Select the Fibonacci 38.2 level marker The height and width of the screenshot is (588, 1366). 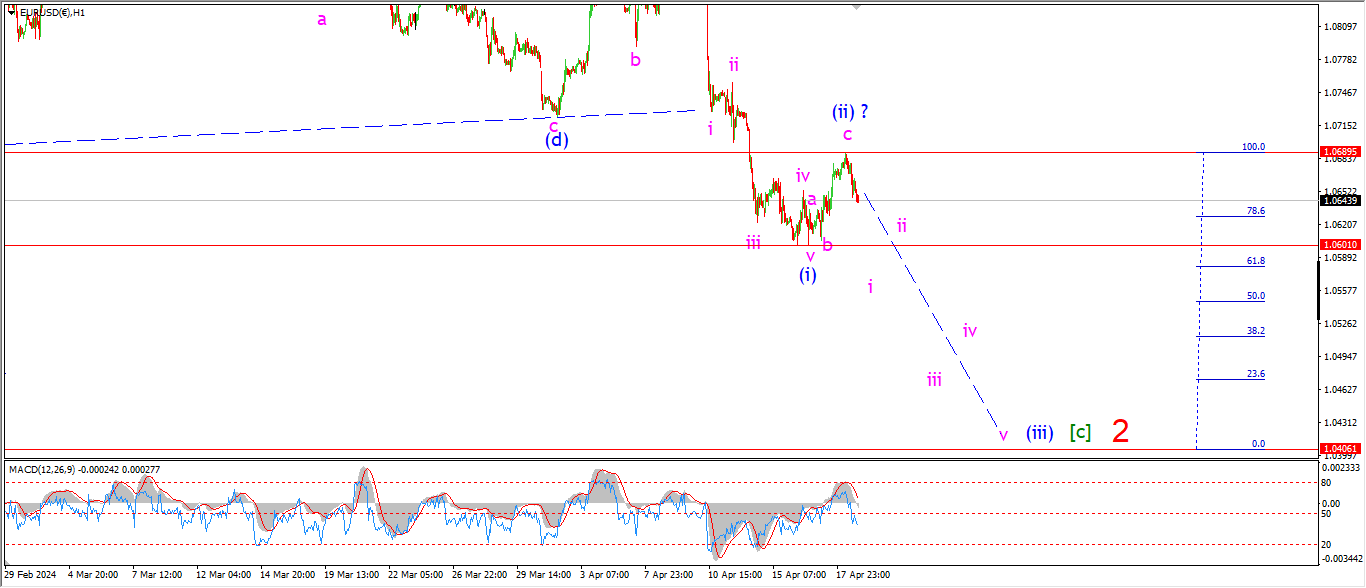(x=1256, y=331)
